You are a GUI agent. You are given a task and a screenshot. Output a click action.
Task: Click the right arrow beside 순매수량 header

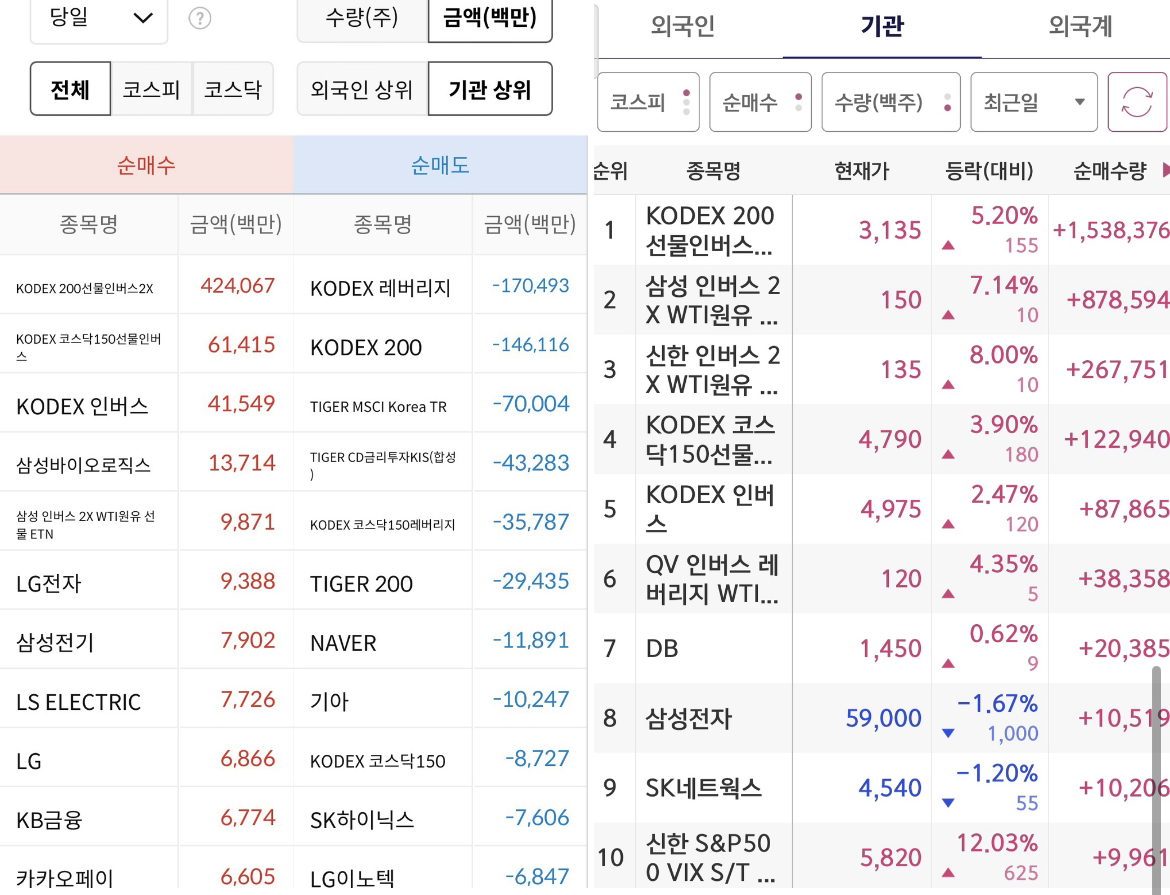tap(1166, 170)
